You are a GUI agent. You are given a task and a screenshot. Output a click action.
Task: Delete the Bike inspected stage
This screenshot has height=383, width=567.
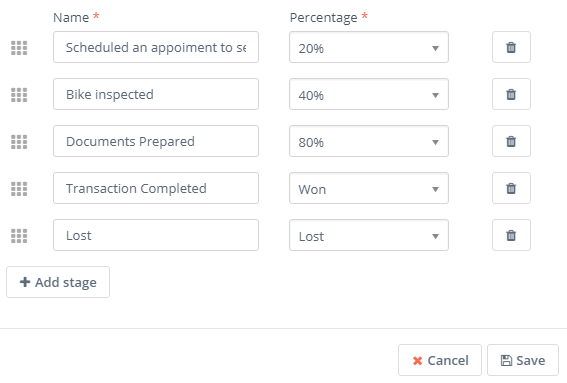click(511, 94)
